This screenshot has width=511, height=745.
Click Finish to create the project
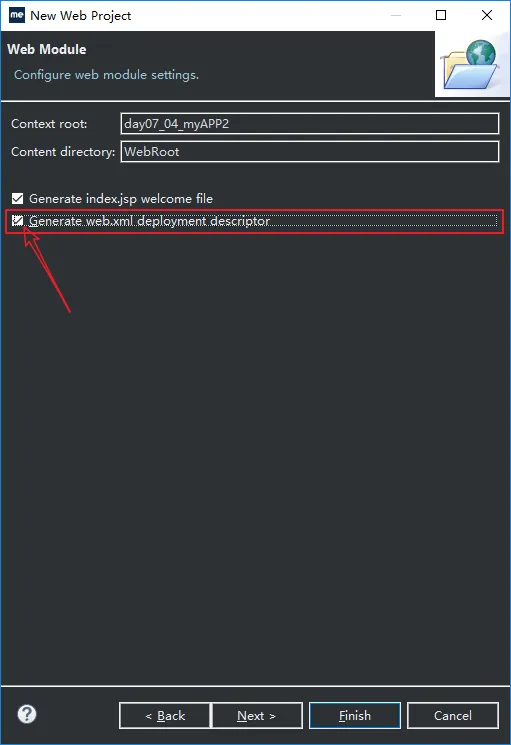coord(355,715)
